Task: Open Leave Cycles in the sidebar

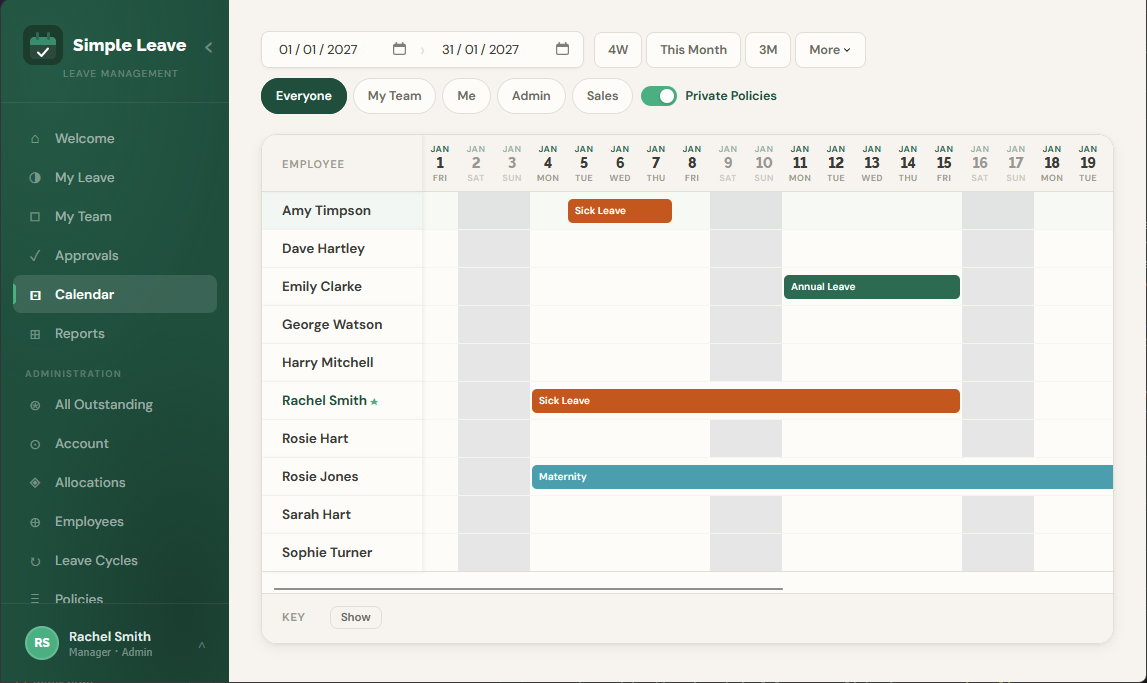Action: pyautogui.click(x=115, y=561)
